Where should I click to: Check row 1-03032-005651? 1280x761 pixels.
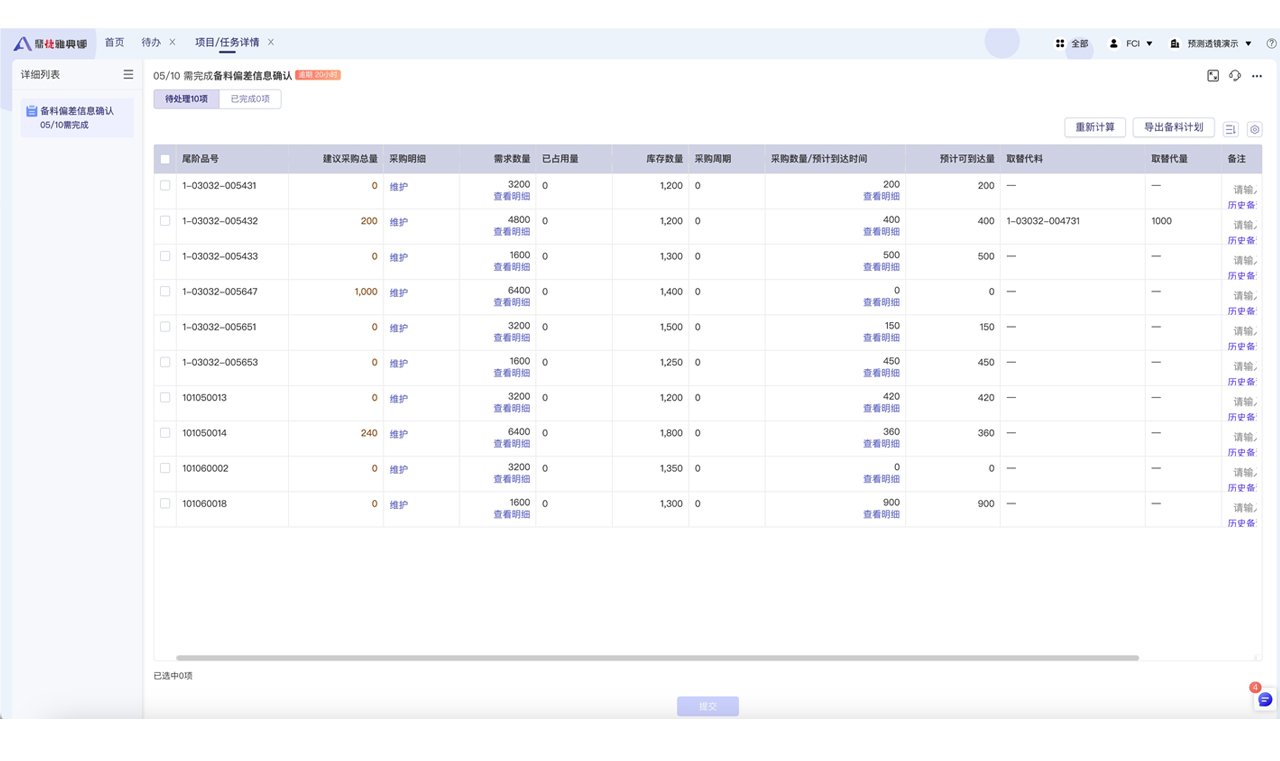point(165,326)
